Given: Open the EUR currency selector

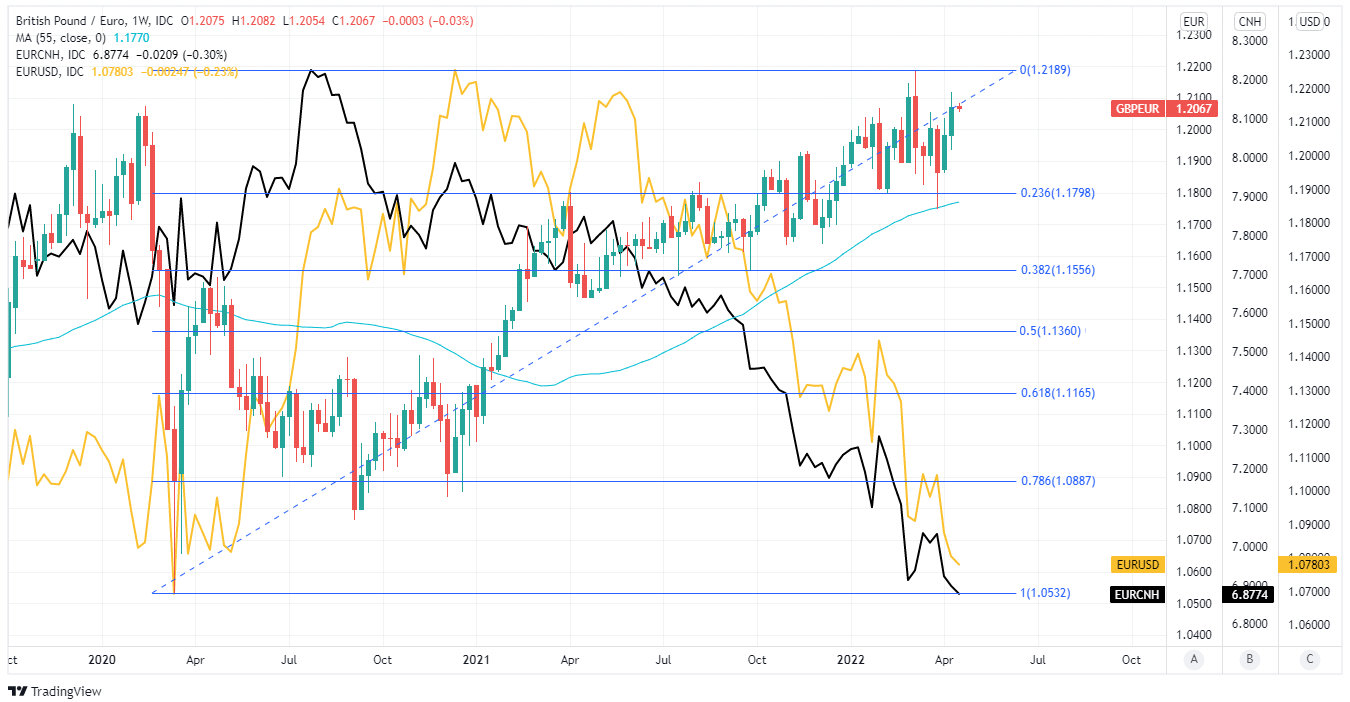Looking at the screenshot, I should 1193,21.
